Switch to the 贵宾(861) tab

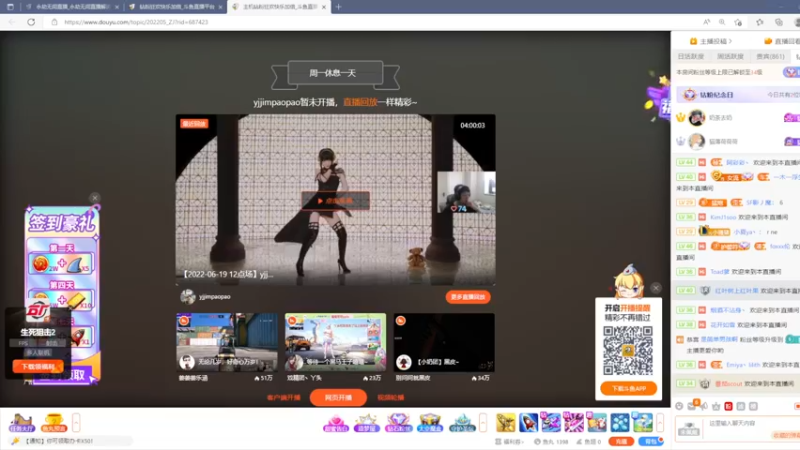(770, 56)
